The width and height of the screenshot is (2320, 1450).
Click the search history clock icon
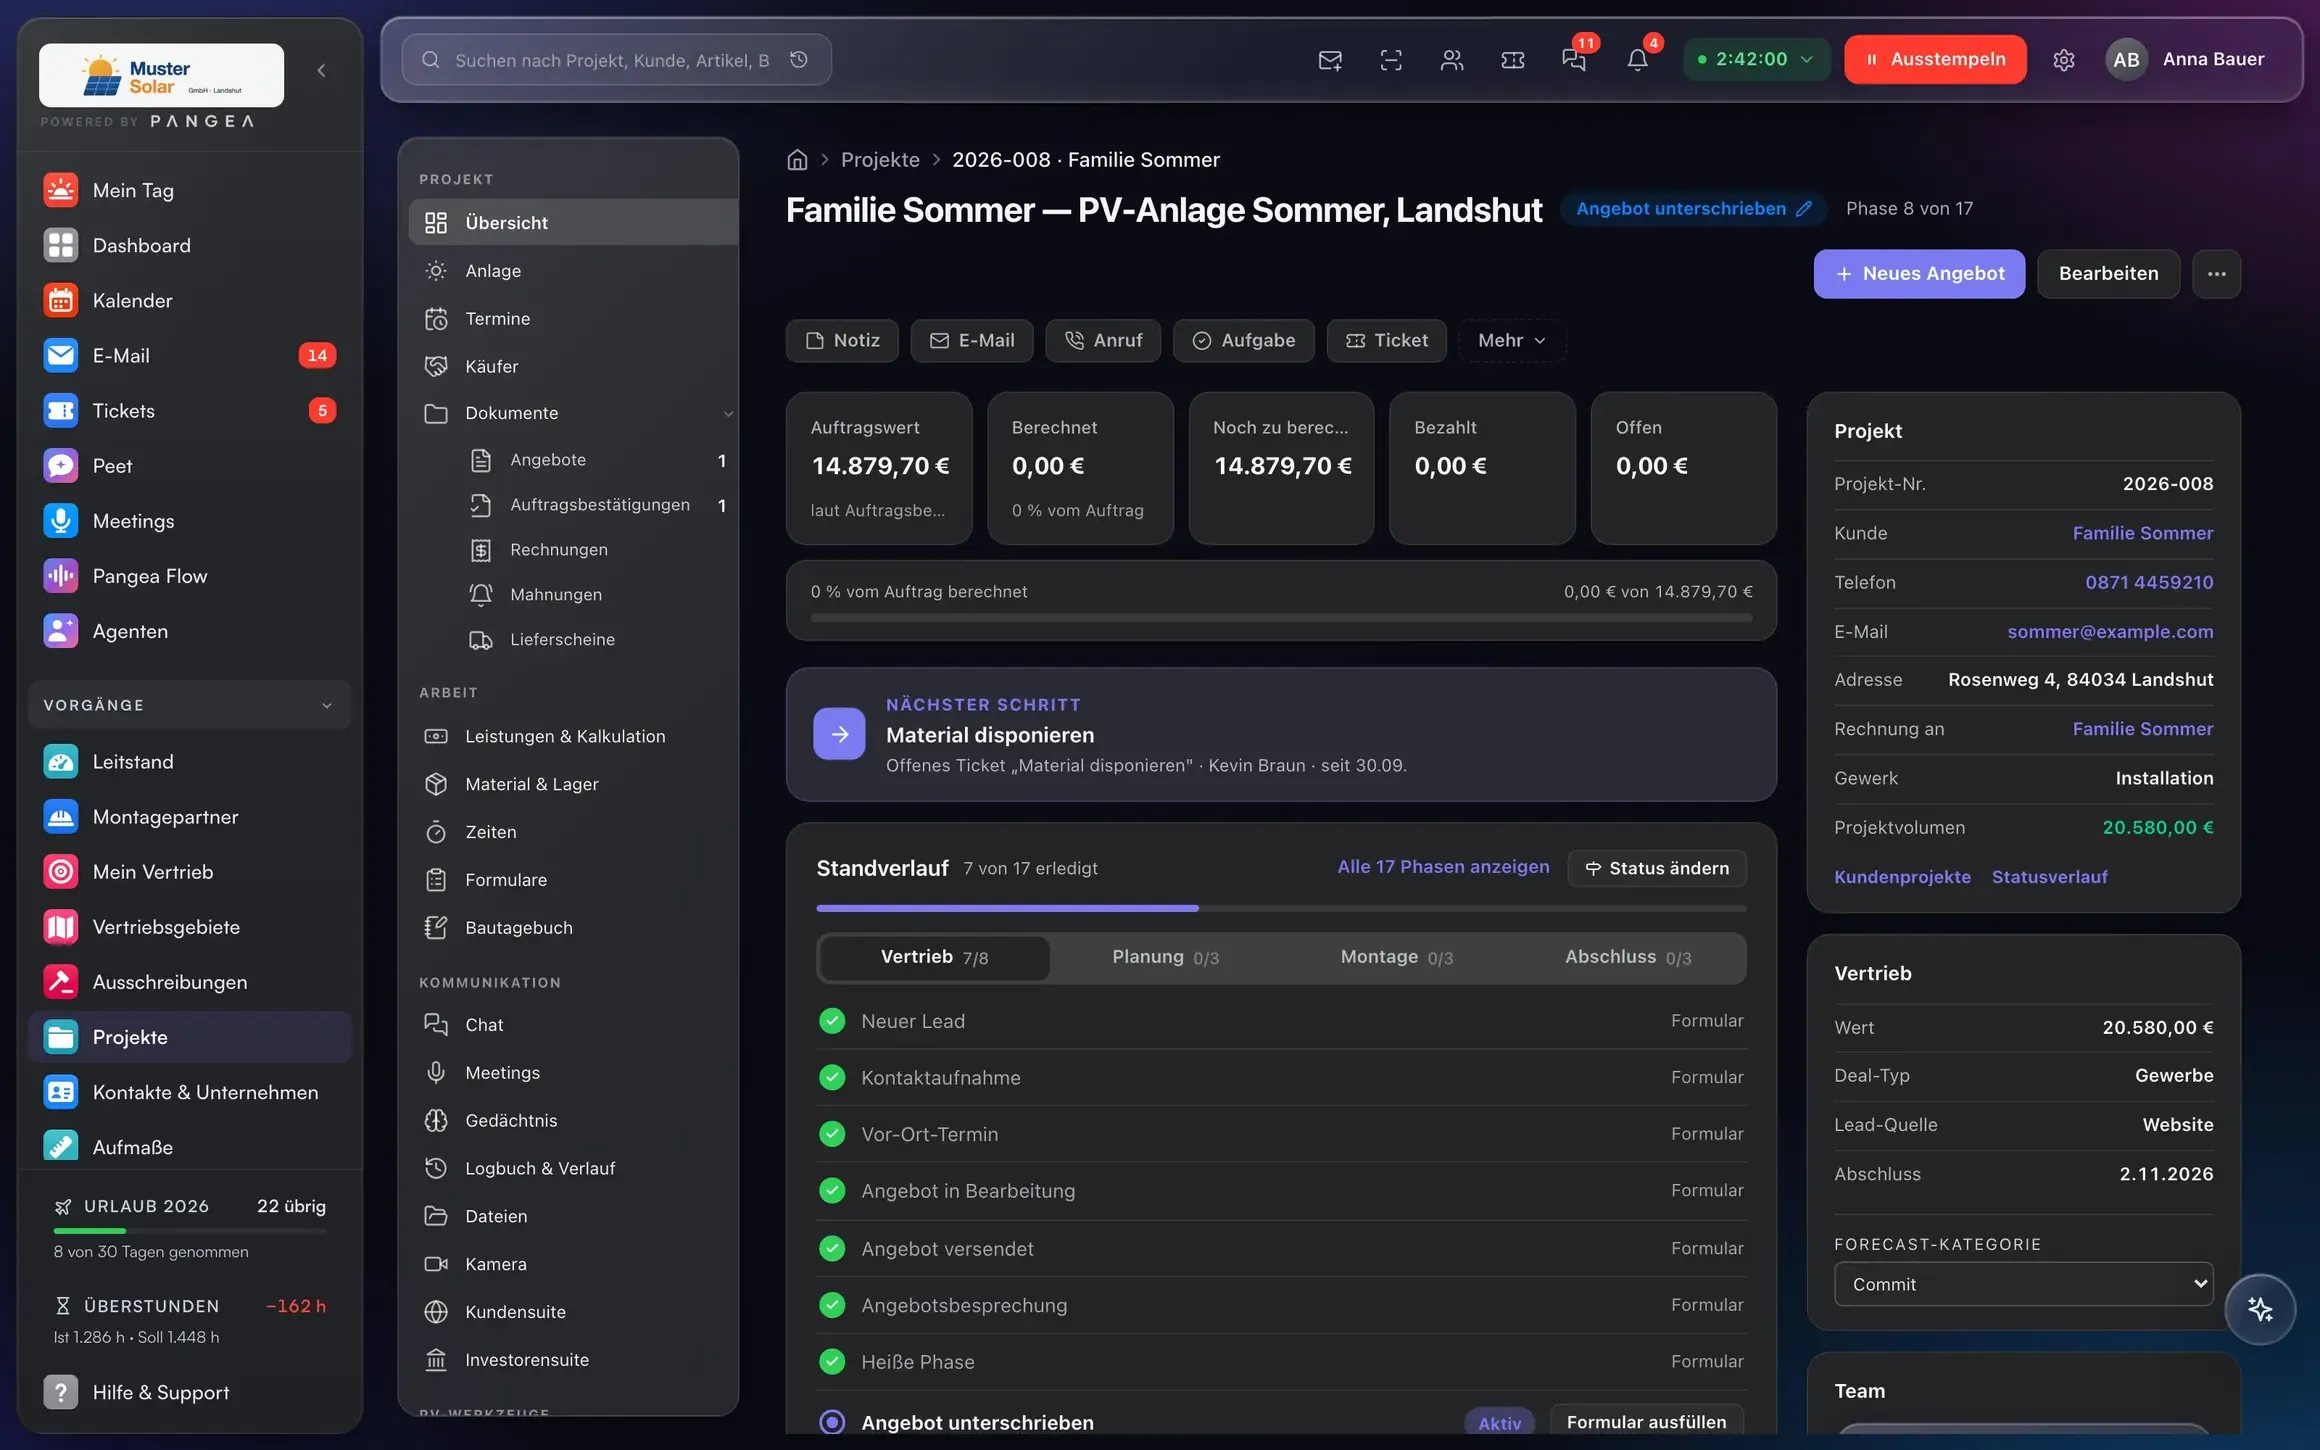799,60
